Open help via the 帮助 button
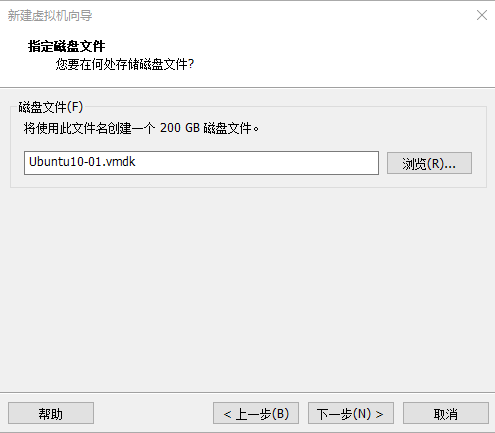Screen dimensions: 495x433 51,413
